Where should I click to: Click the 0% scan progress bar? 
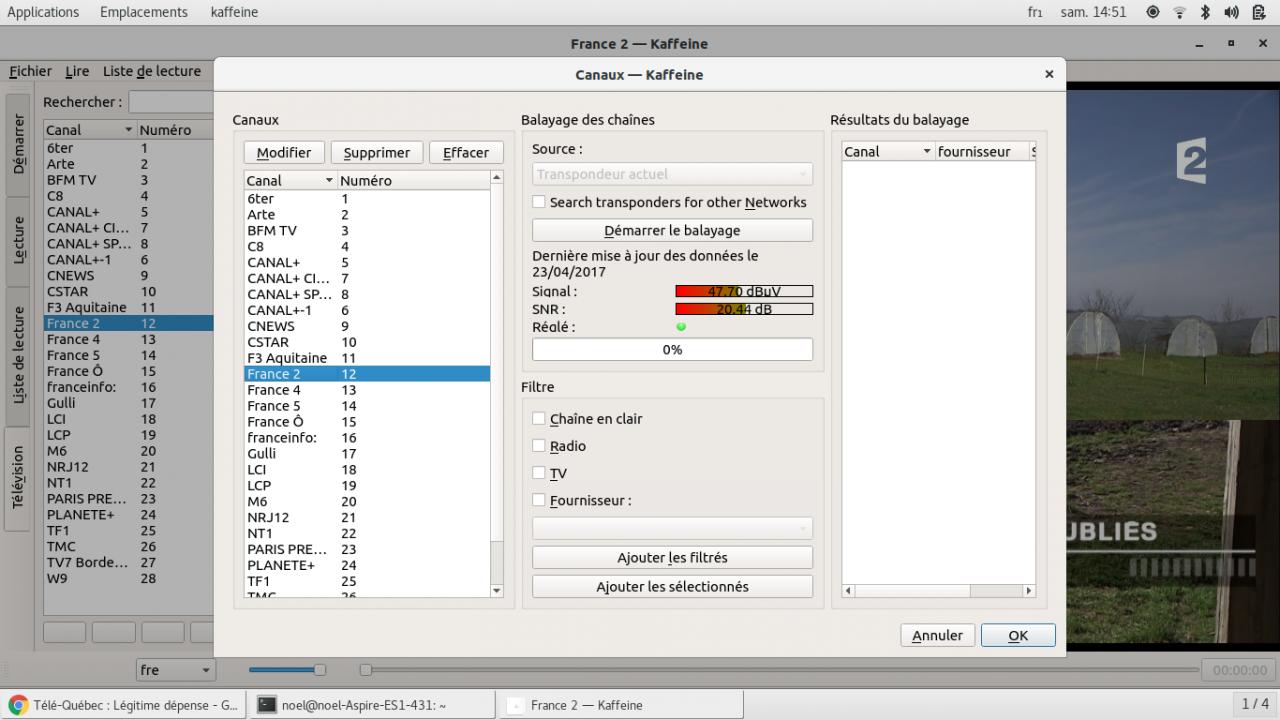click(672, 350)
